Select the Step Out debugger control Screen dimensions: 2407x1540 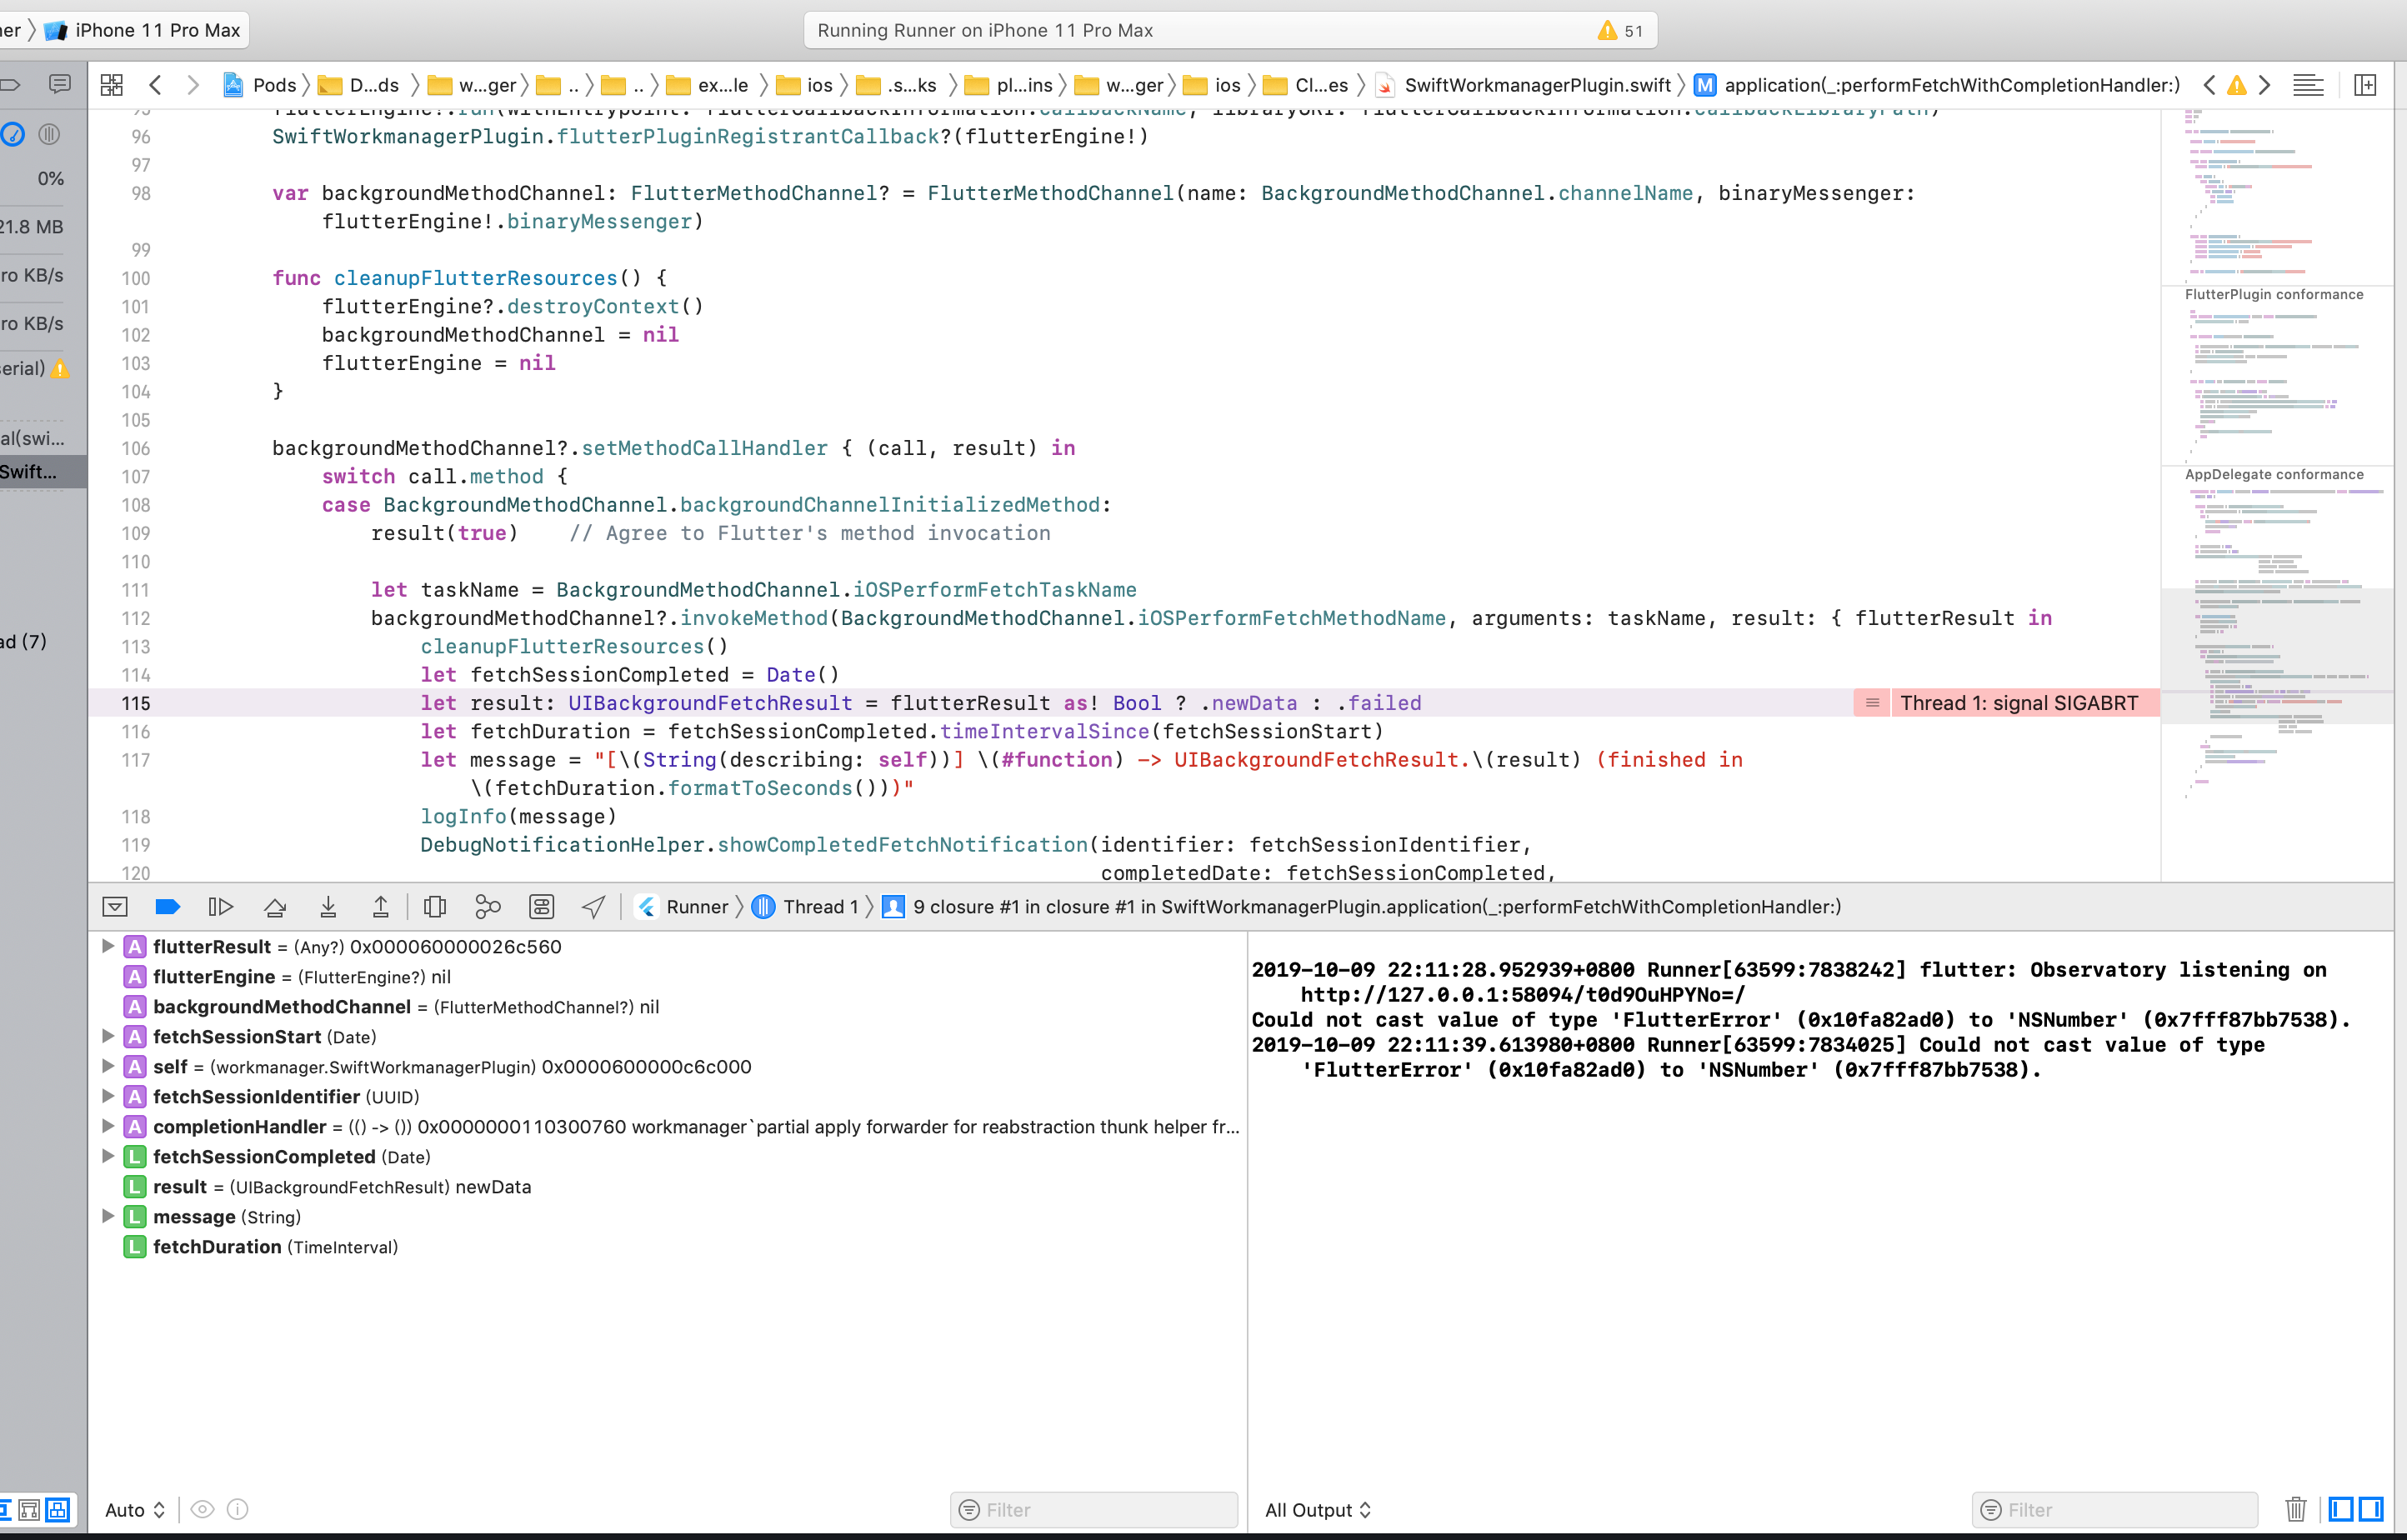[x=381, y=906]
